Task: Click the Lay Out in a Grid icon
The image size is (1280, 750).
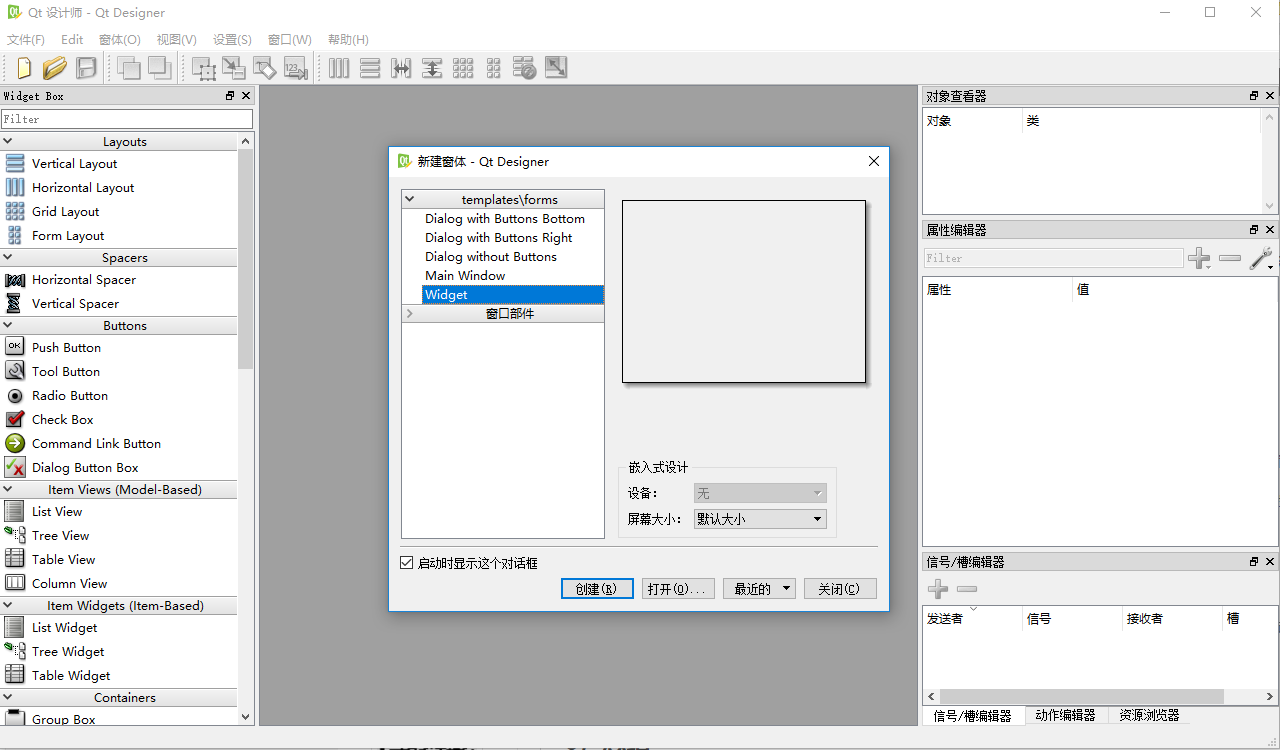Action: click(463, 68)
